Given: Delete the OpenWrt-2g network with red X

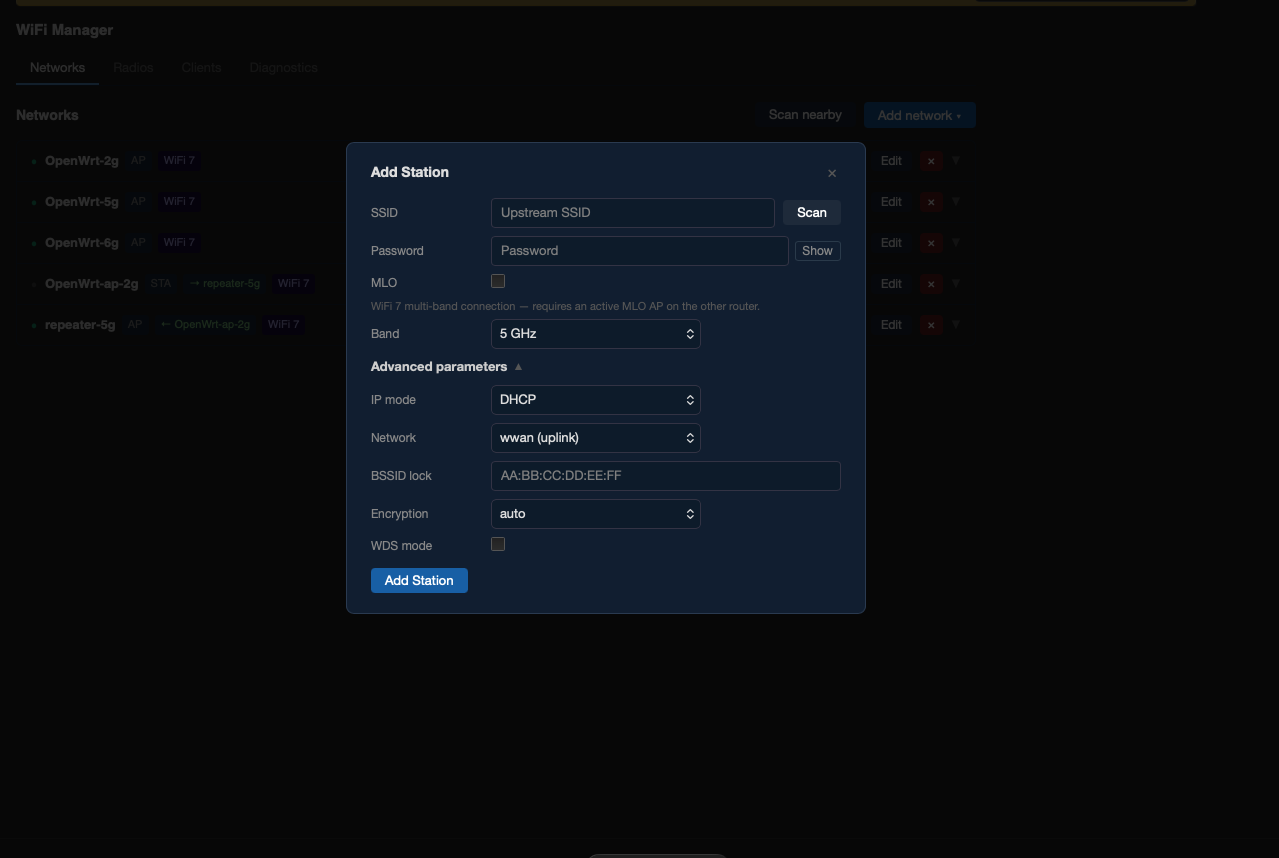Looking at the screenshot, I should tap(931, 161).
